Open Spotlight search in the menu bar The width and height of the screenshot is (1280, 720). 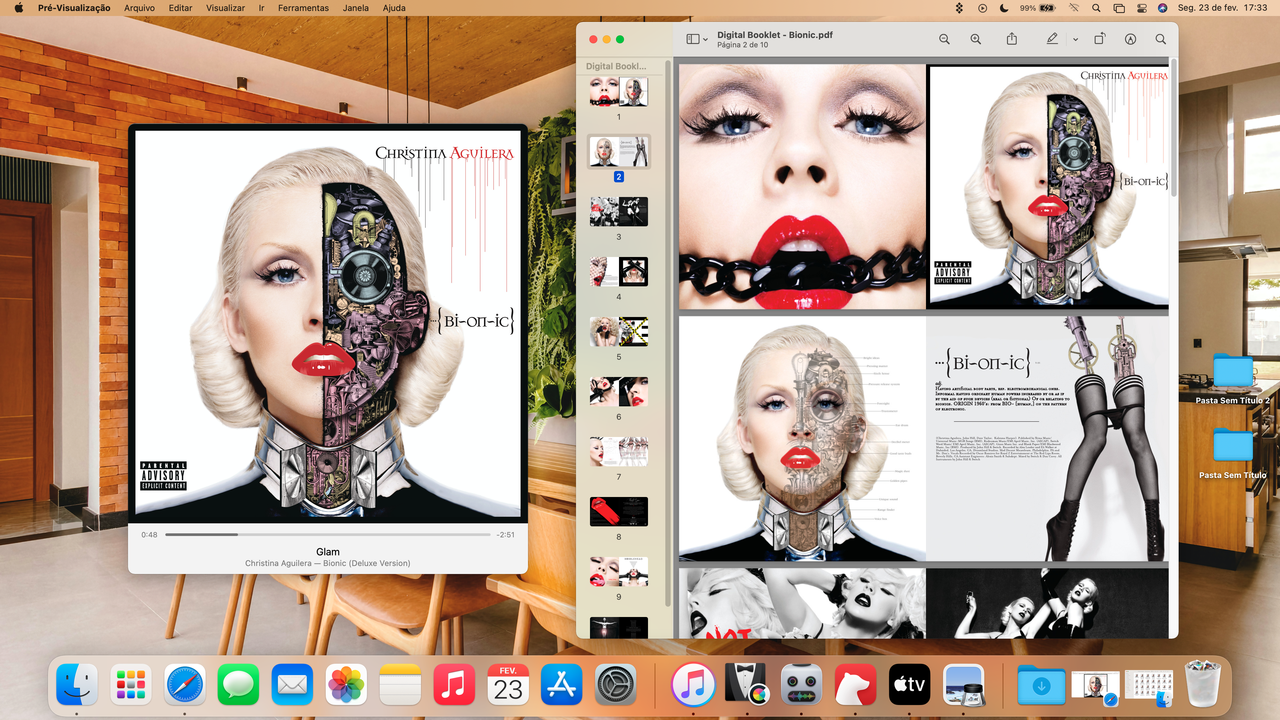1096,7
